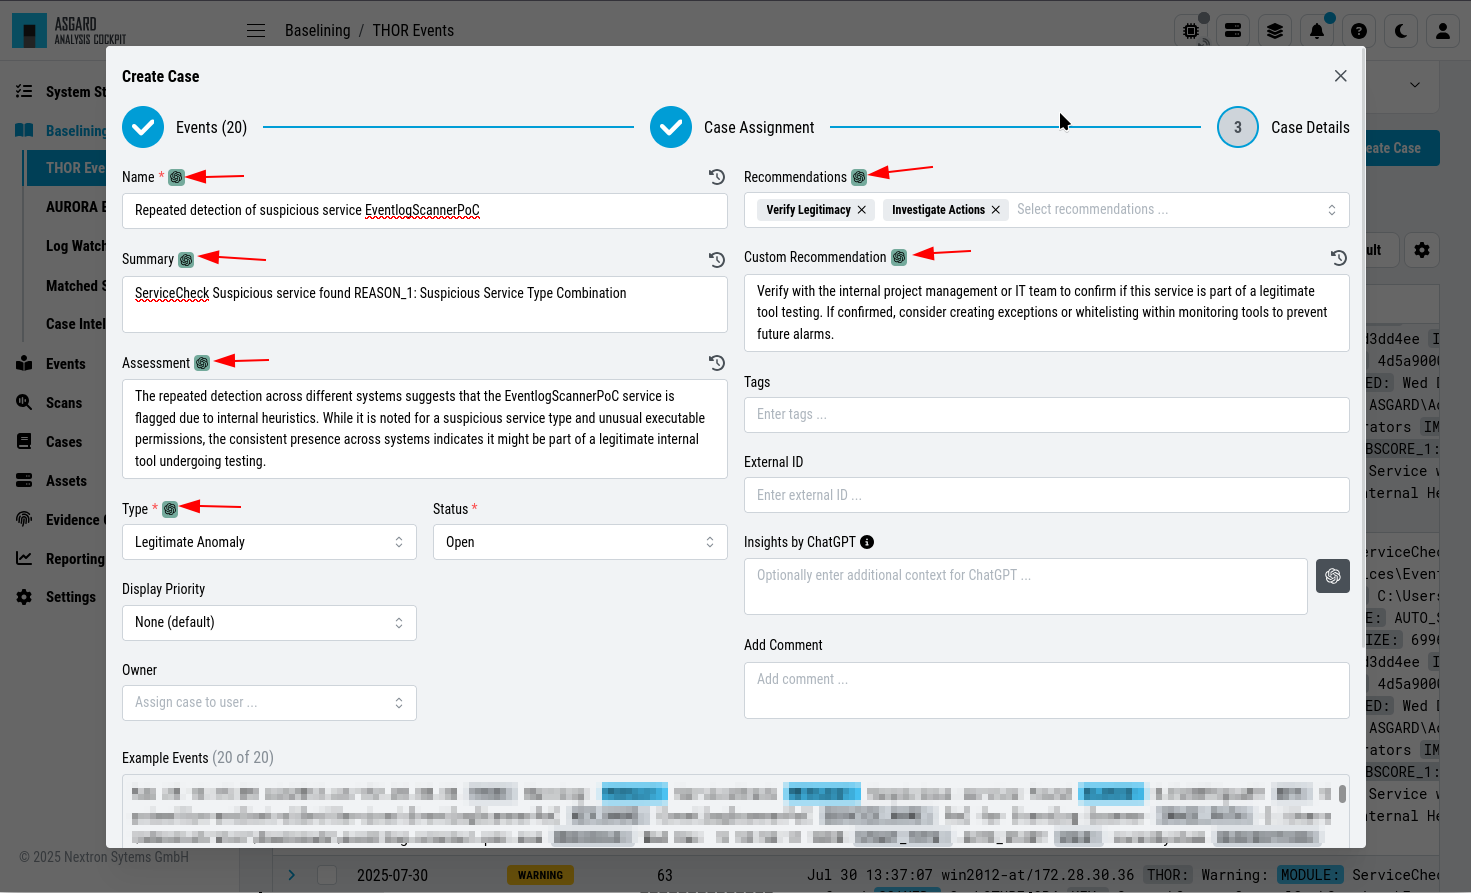Click the WARNING badge in the event row
Image resolution: width=1471 pixels, height=893 pixels.
pyautogui.click(x=540, y=875)
